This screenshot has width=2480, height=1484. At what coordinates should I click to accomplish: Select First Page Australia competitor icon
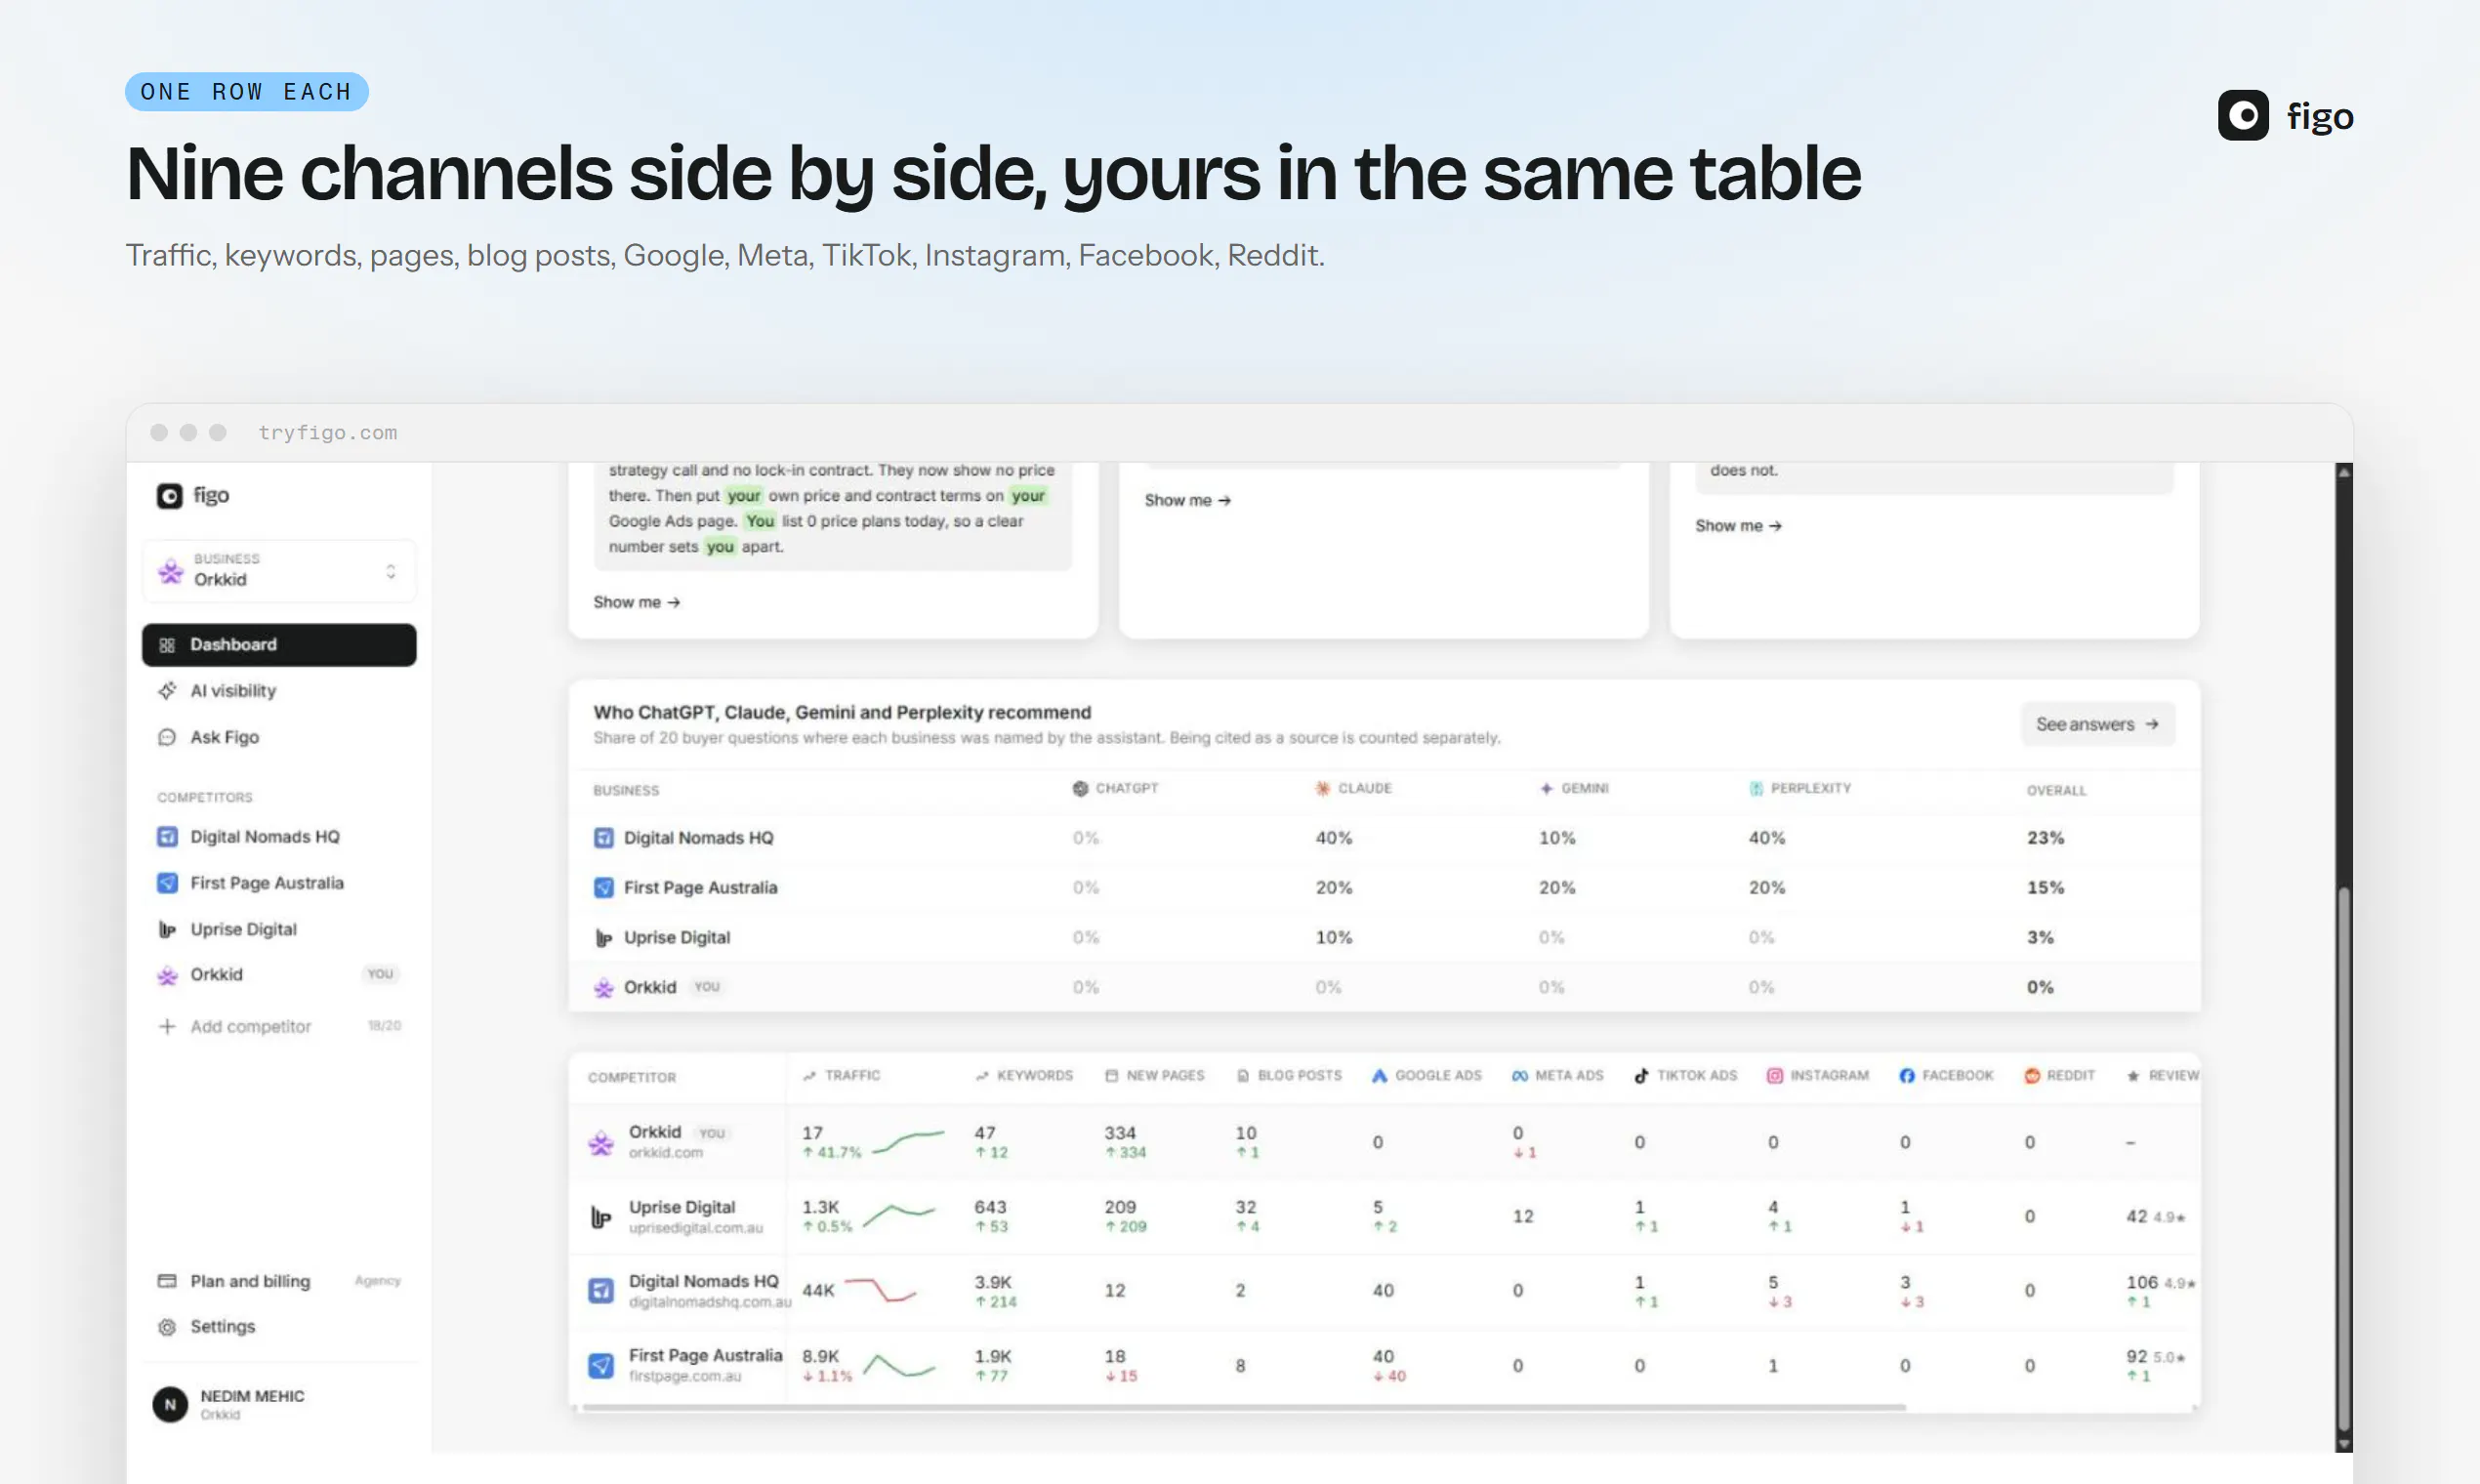[167, 883]
